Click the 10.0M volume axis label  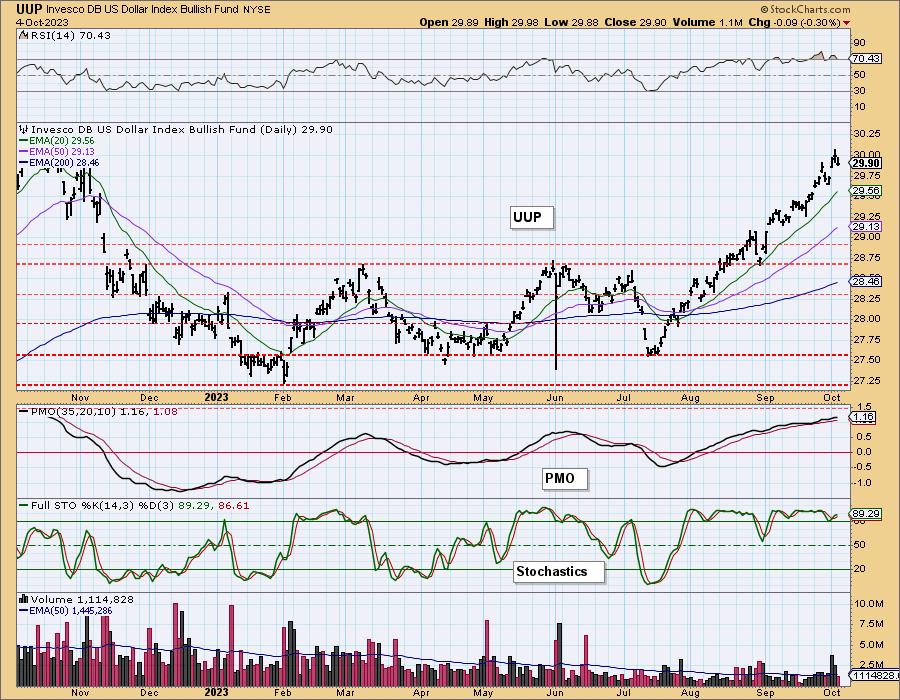point(869,604)
